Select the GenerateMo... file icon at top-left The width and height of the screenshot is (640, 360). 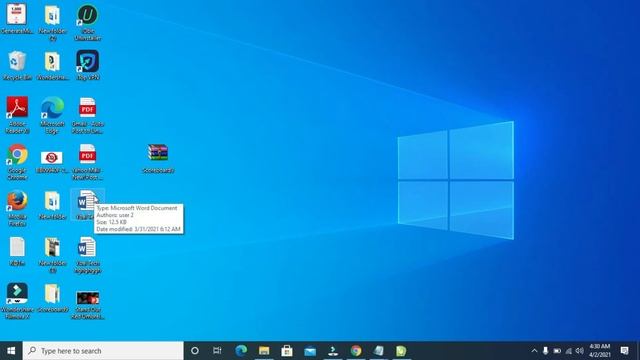pos(17,15)
